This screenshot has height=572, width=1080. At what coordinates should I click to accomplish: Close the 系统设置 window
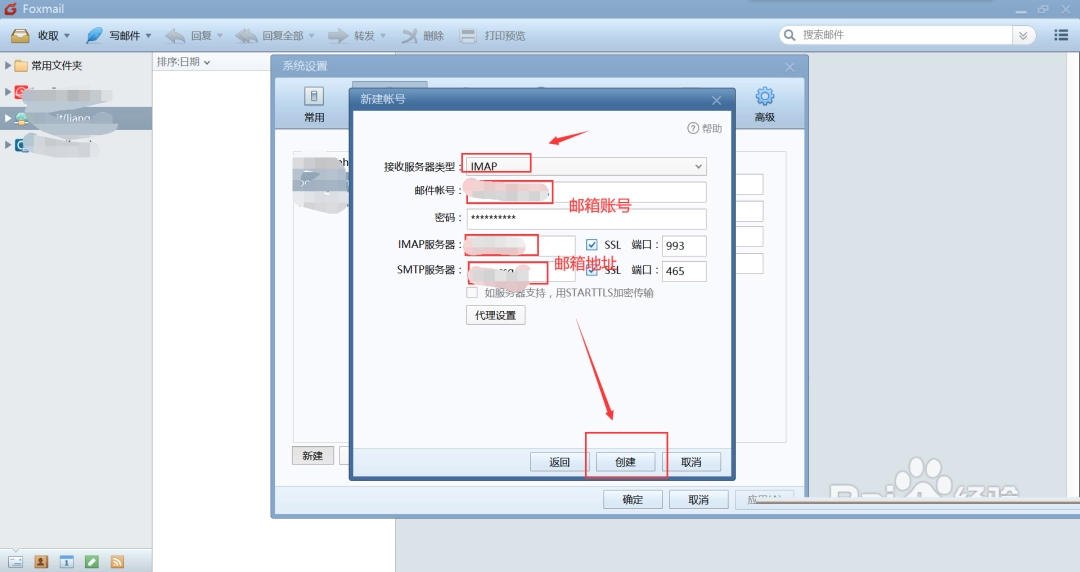click(790, 67)
